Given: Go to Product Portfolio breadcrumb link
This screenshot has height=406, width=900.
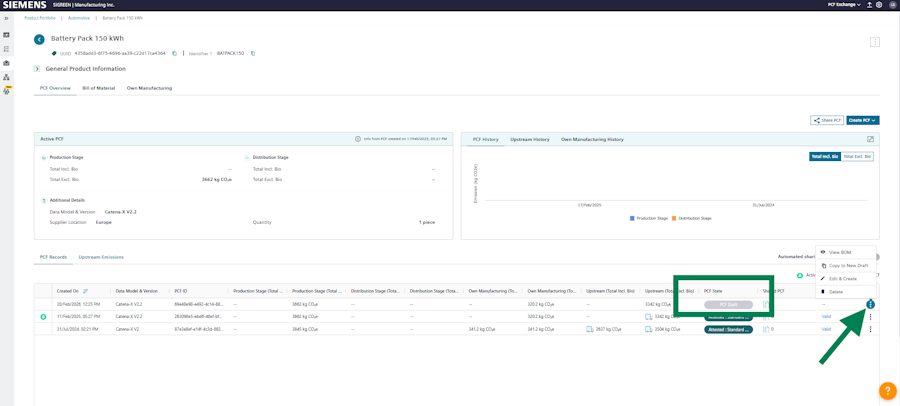Looking at the screenshot, I should [x=40, y=18].
